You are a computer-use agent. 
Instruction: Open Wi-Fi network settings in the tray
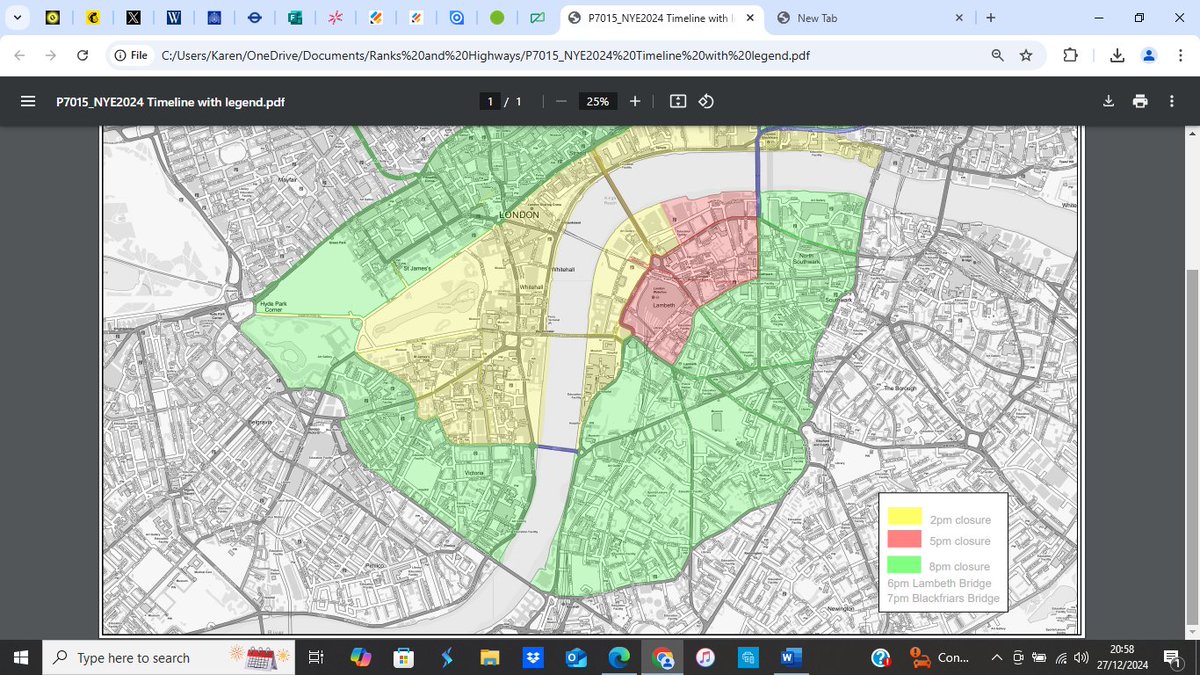point(1062,657)
